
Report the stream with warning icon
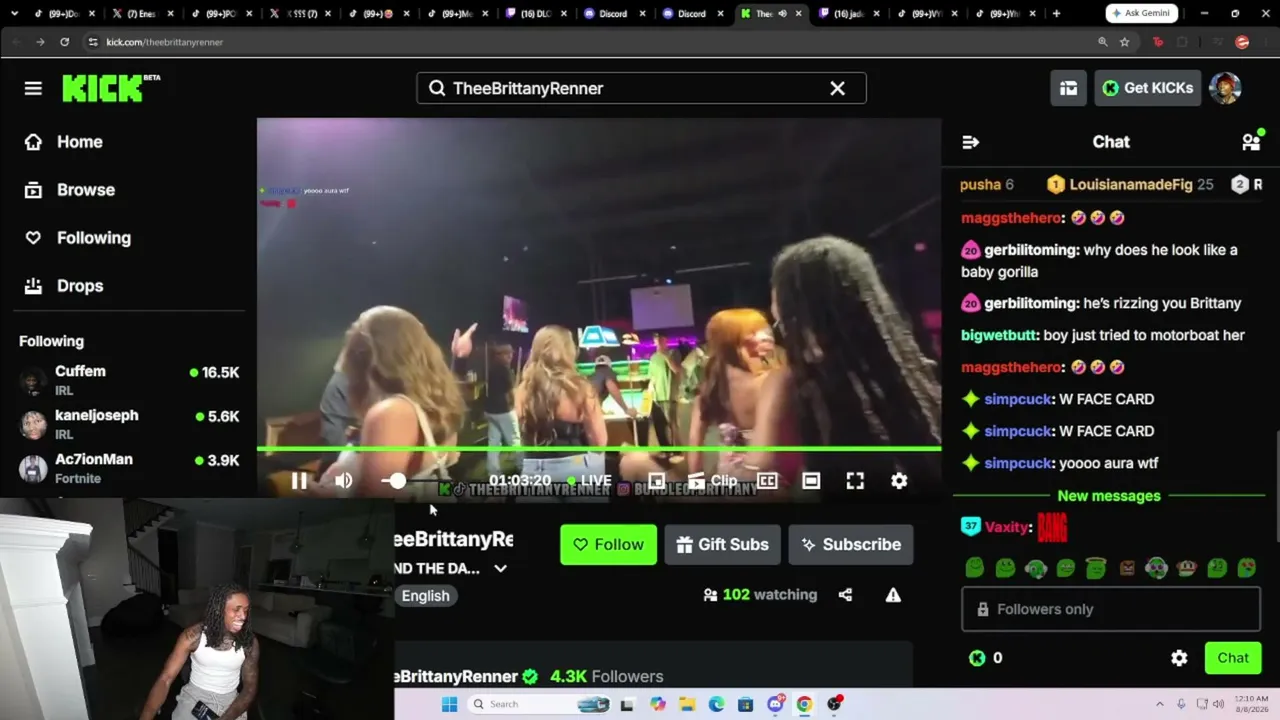coord(893,595)
